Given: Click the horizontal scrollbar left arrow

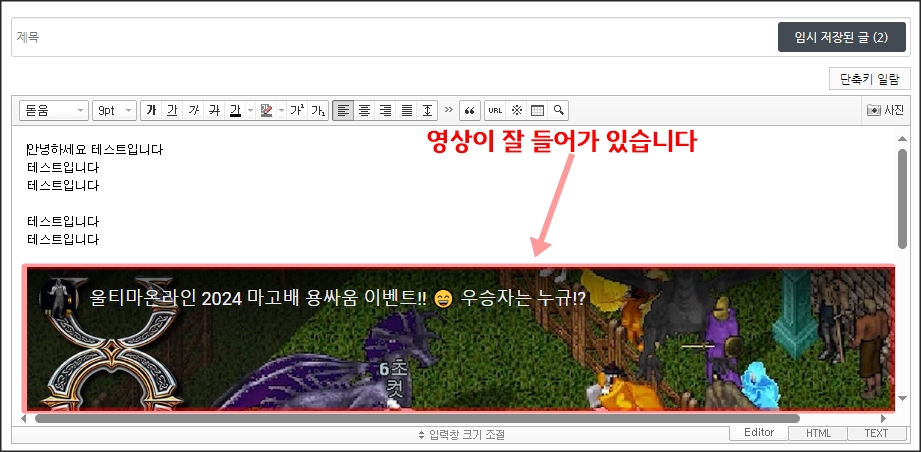Looking at the screenshot, I should [x=23, y=419].
